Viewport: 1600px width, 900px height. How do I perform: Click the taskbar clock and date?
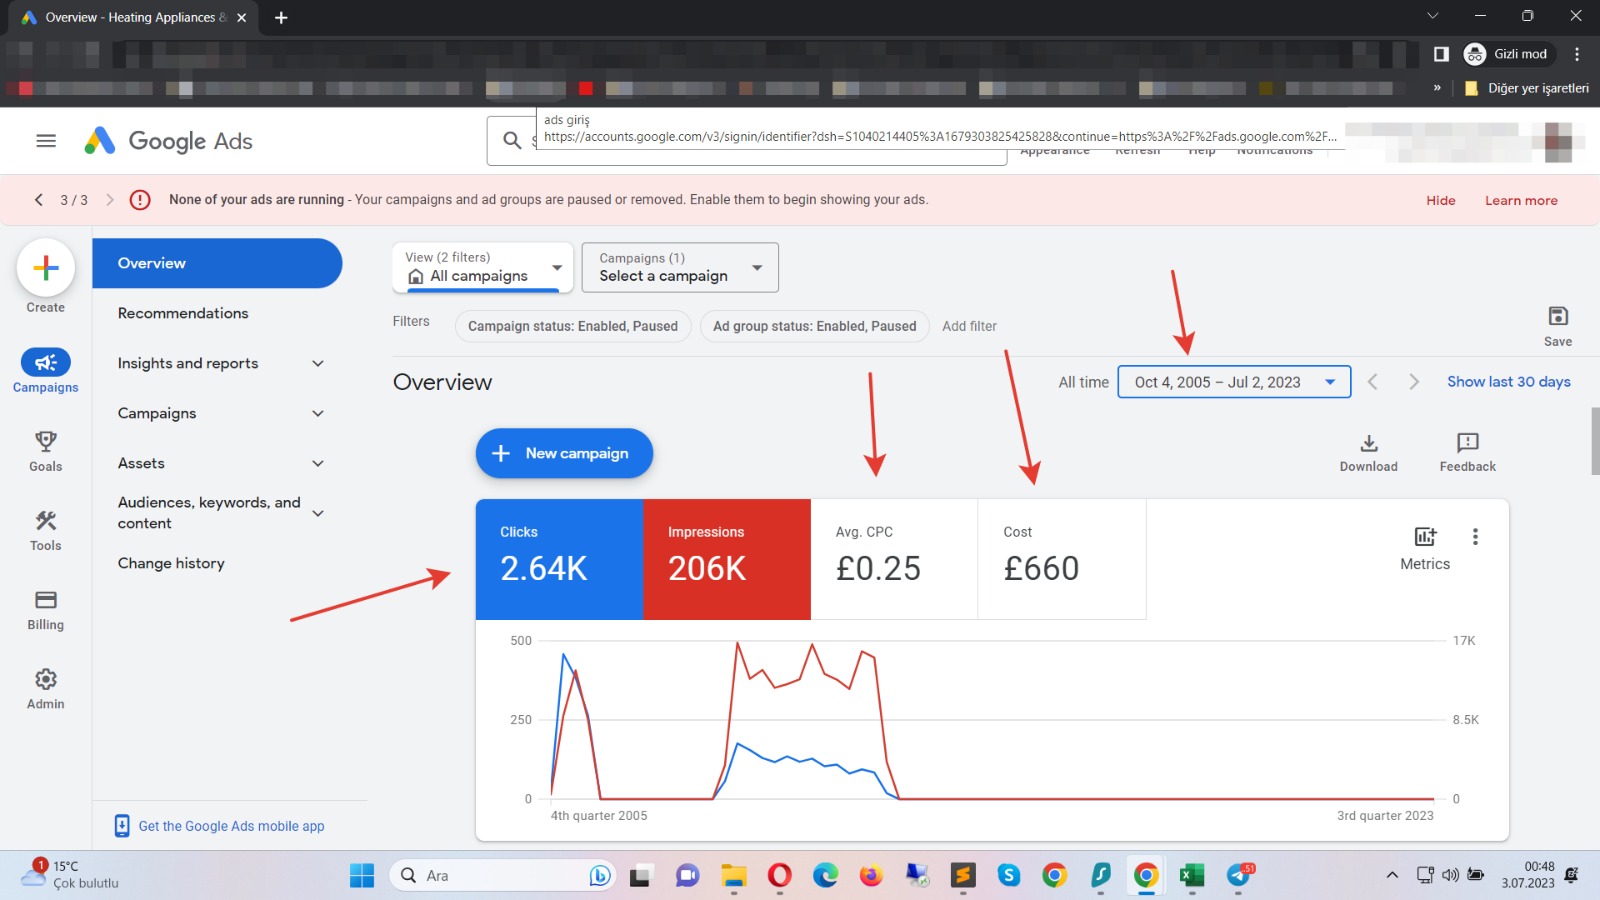coord(1528,875)
